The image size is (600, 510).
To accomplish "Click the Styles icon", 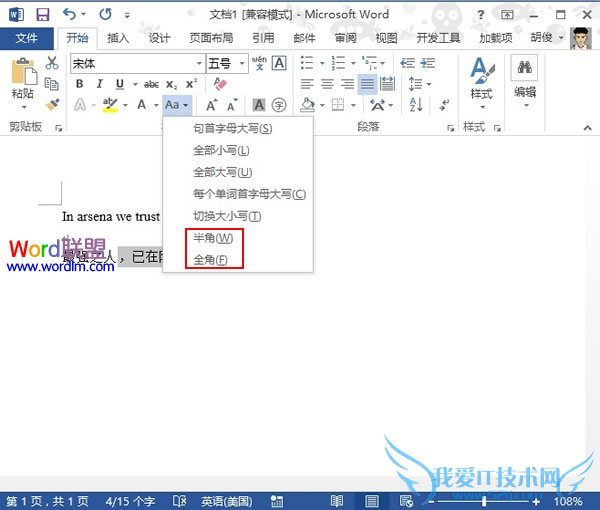I will pos(481,78).
